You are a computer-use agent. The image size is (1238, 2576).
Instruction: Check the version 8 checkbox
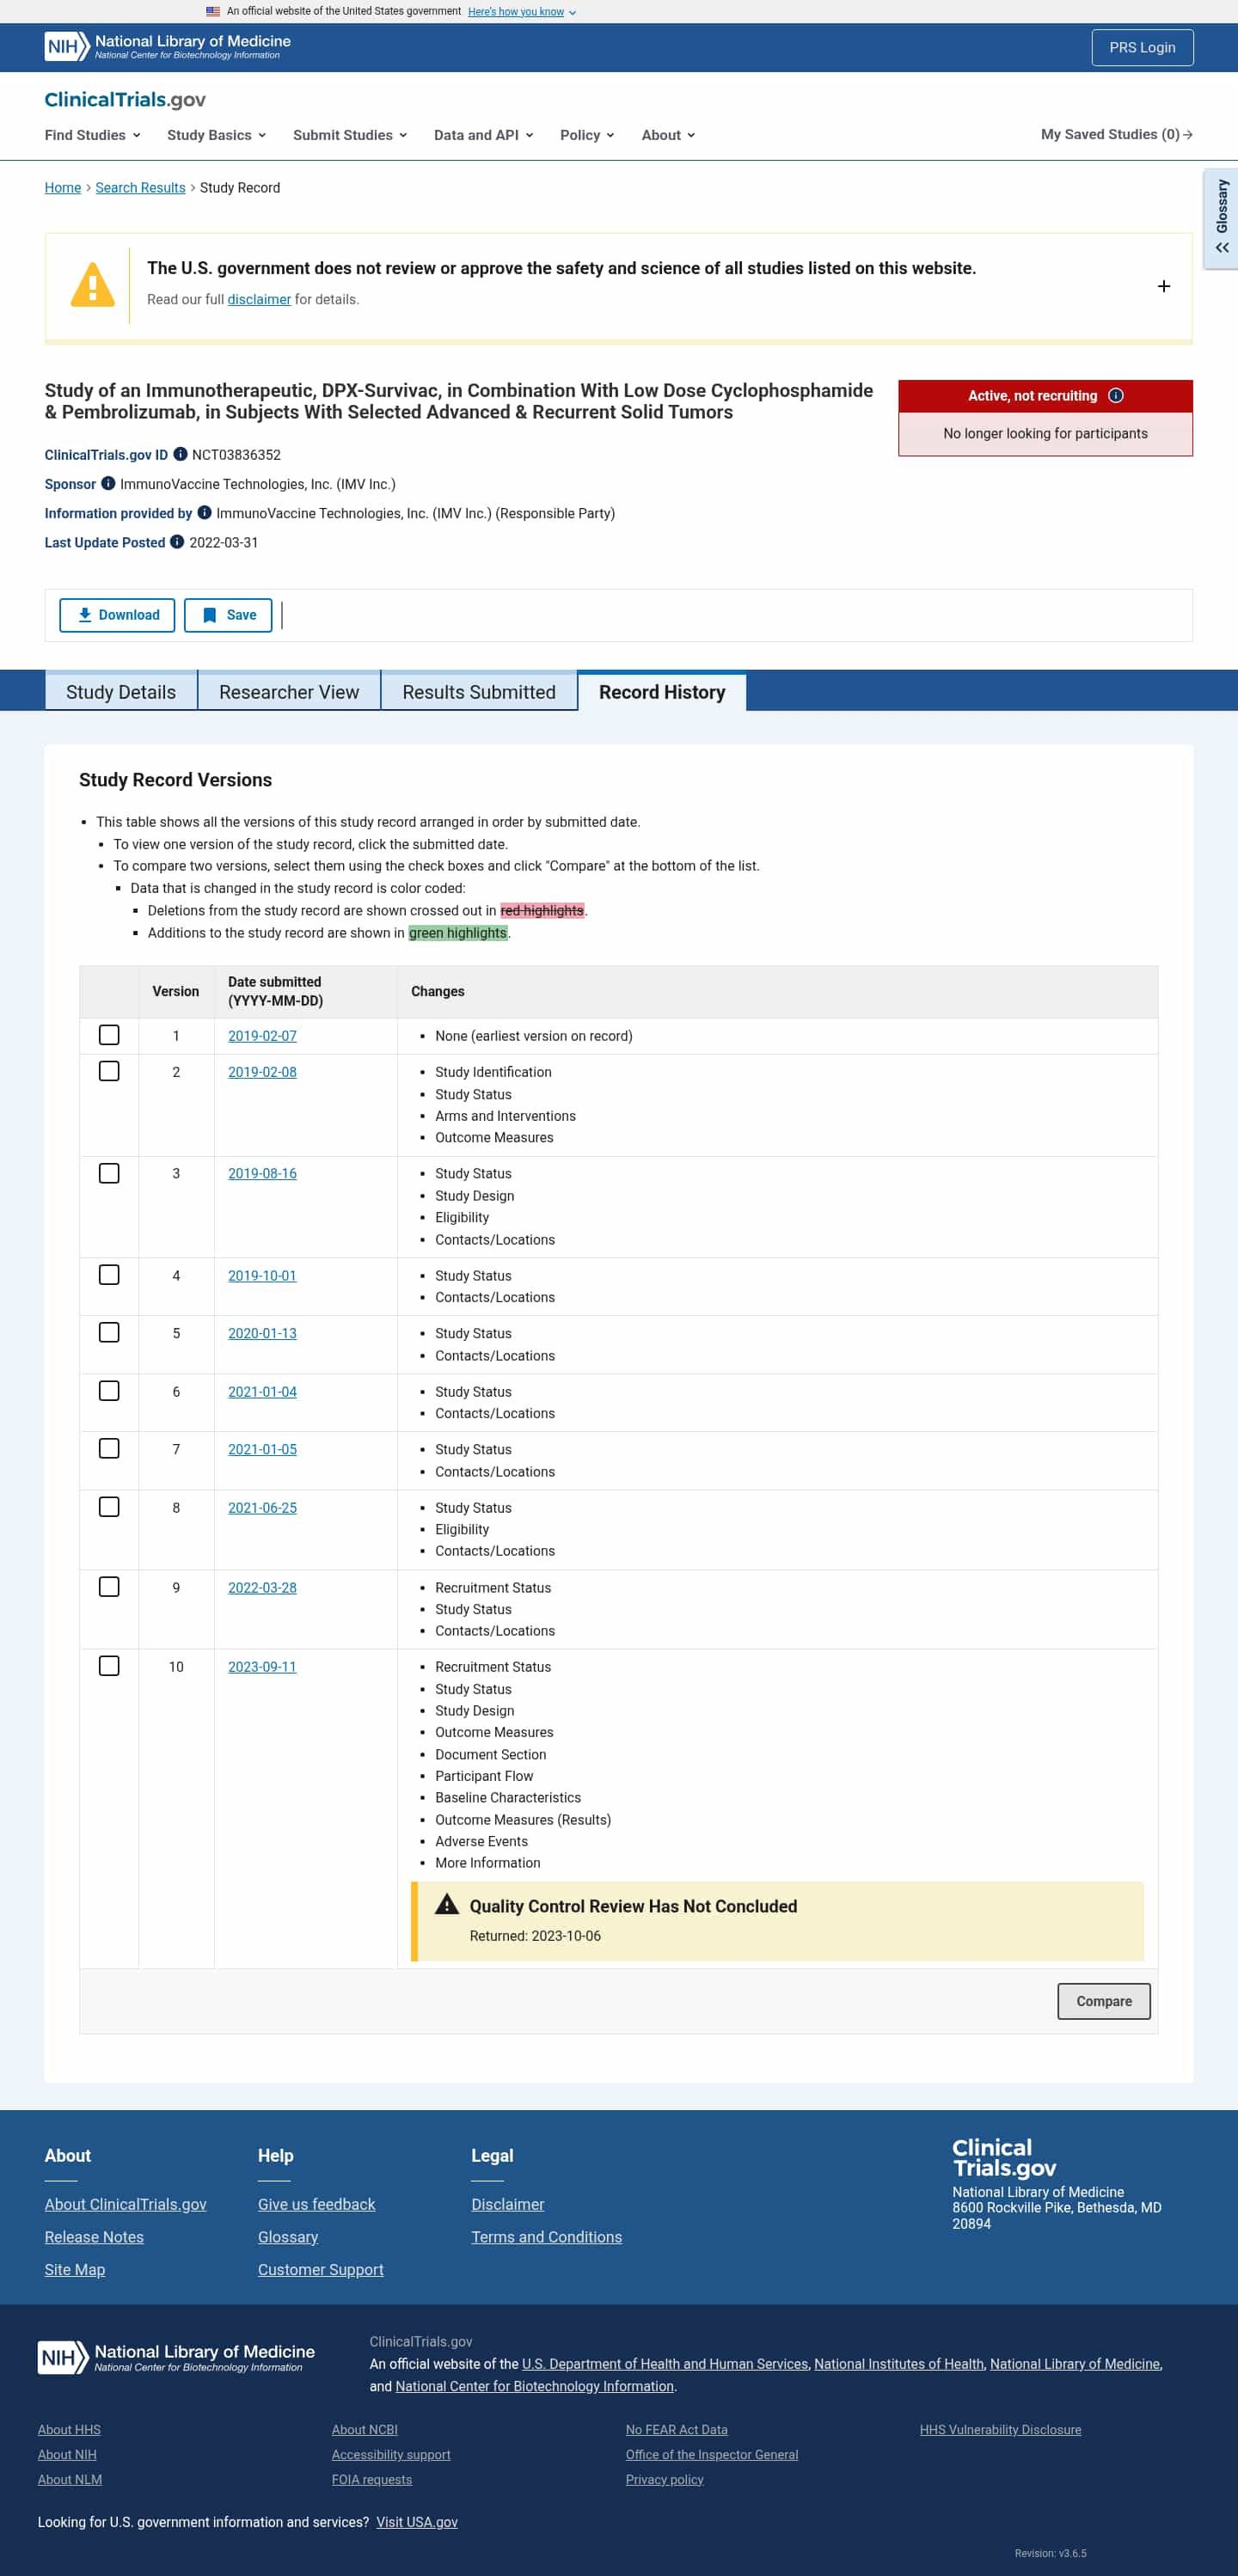109,1507
